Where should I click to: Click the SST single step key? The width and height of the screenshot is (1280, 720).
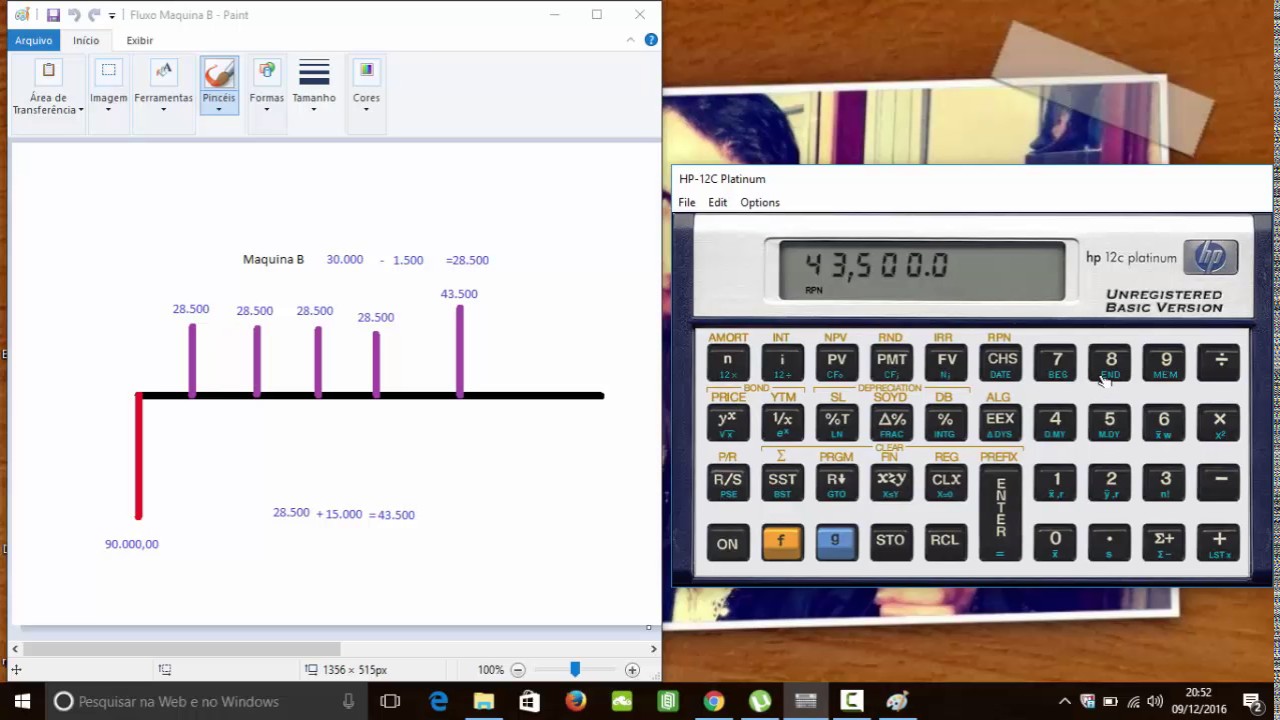point(782,484)
